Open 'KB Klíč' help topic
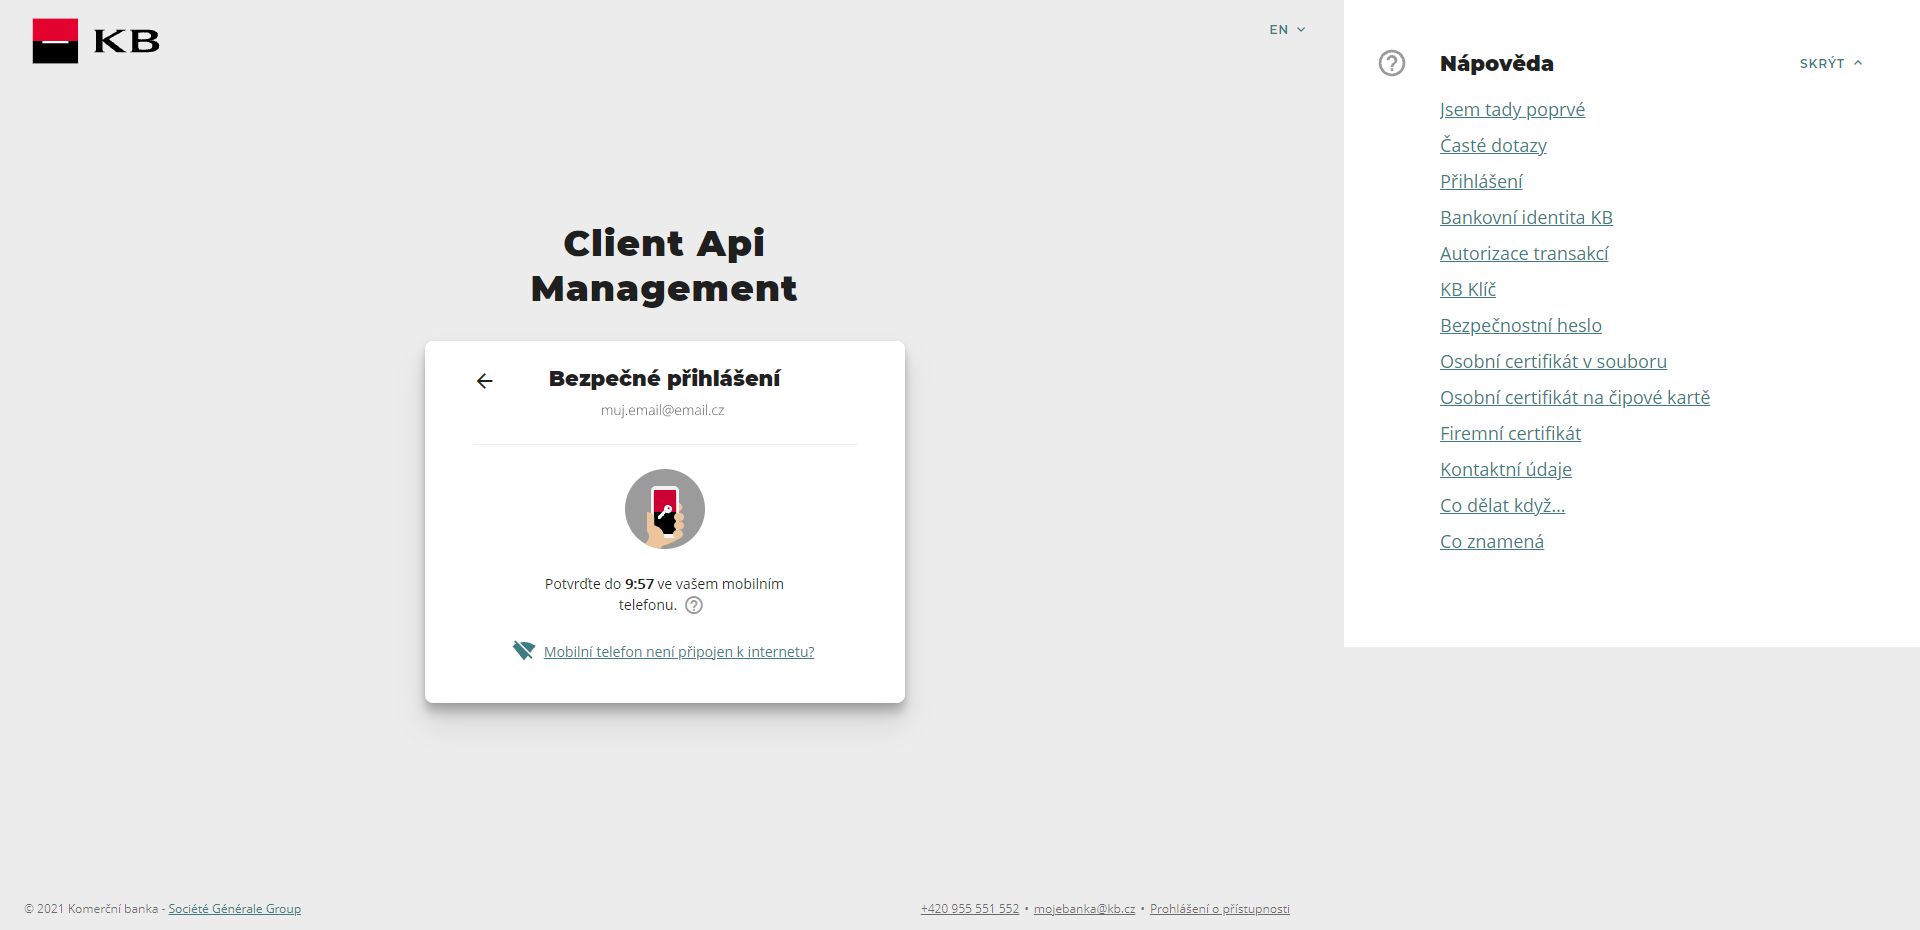 [1468, 290]
